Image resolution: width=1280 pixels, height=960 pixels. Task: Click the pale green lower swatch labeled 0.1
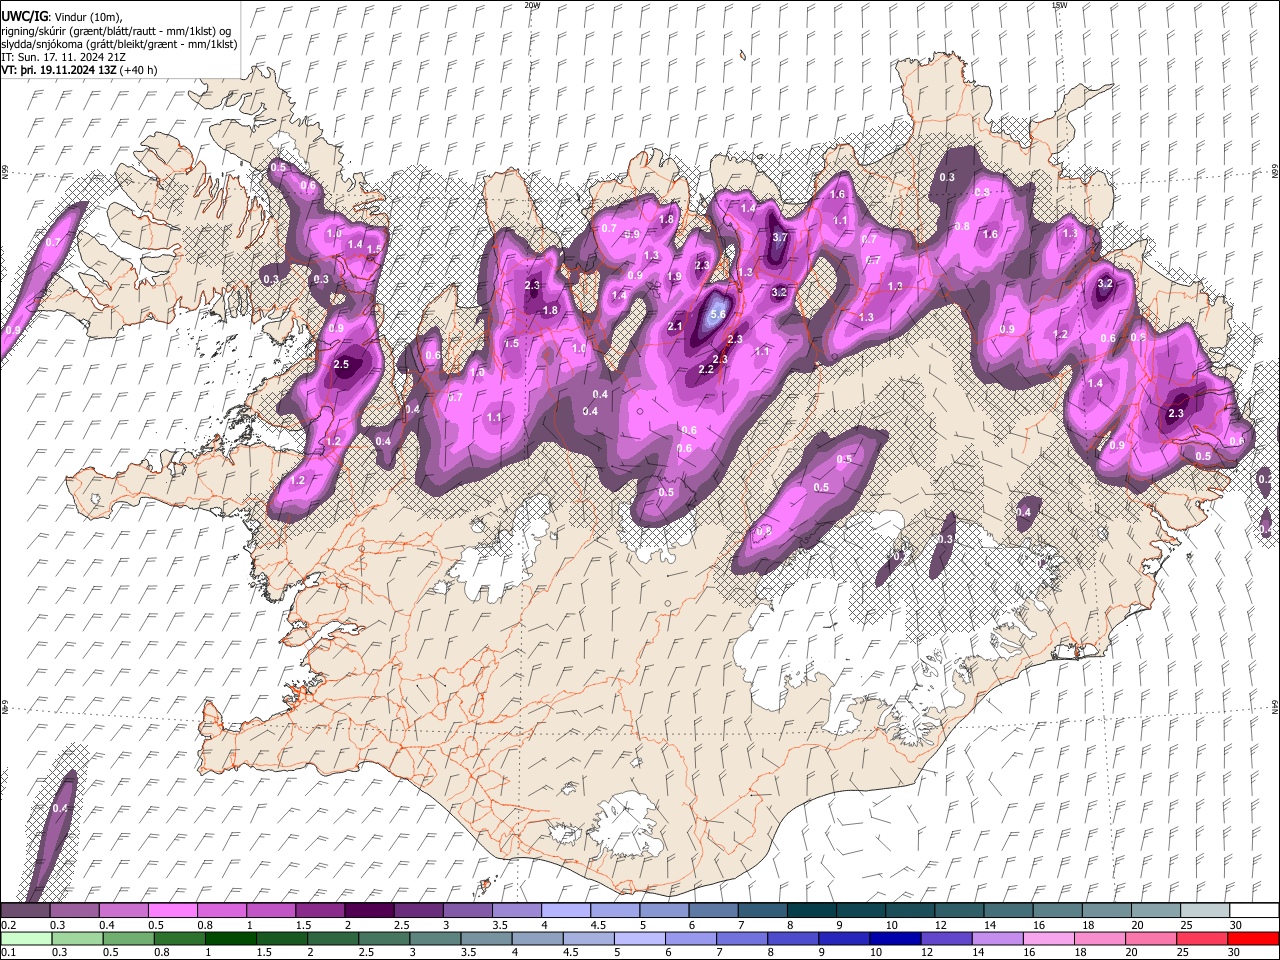tap(25, 938)
